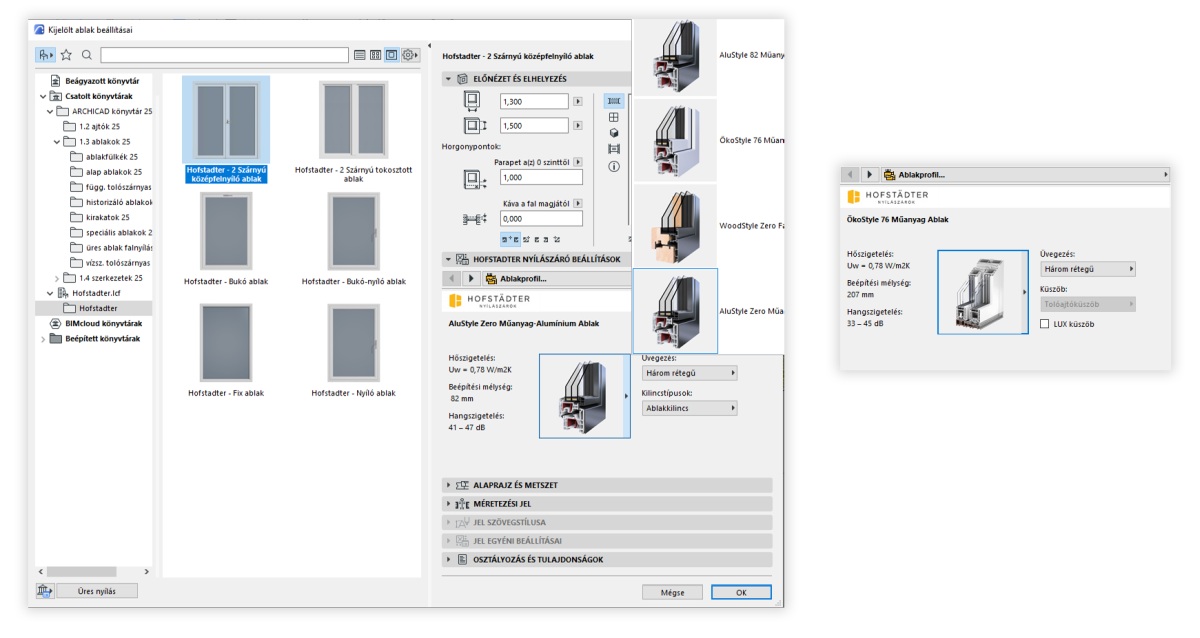Open Káva a fal magjától options arrow

pos(577,203)
